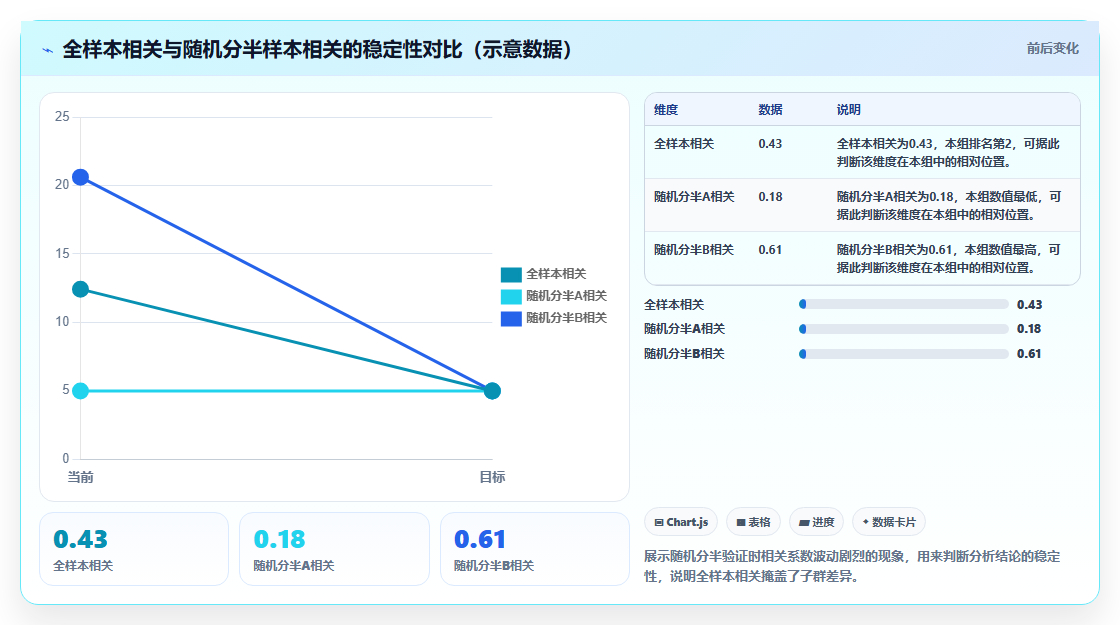Click the 0.61 value in the table
Screen dimensions: 1120x625
point(770,249)
